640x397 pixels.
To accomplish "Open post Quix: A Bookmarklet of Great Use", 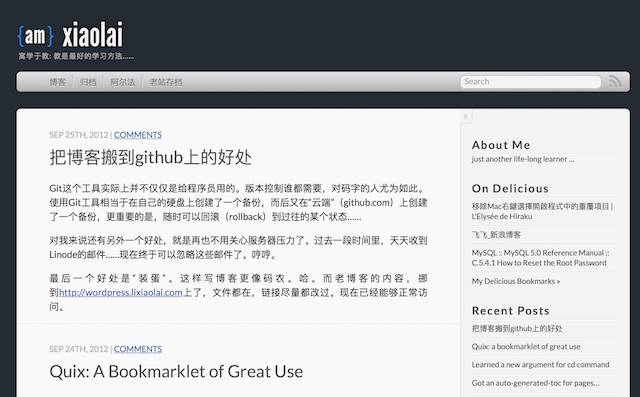I will tap(176, 371).
